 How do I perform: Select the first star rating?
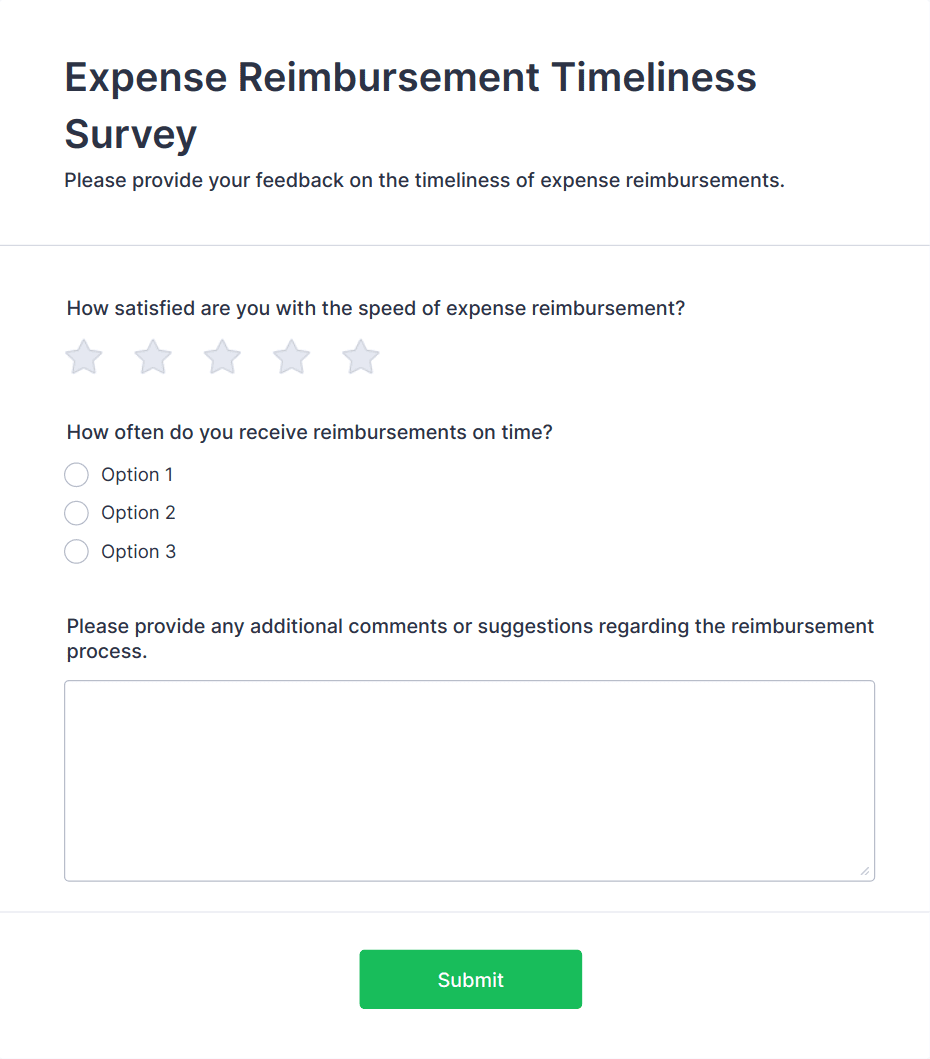tap(83, 356)
